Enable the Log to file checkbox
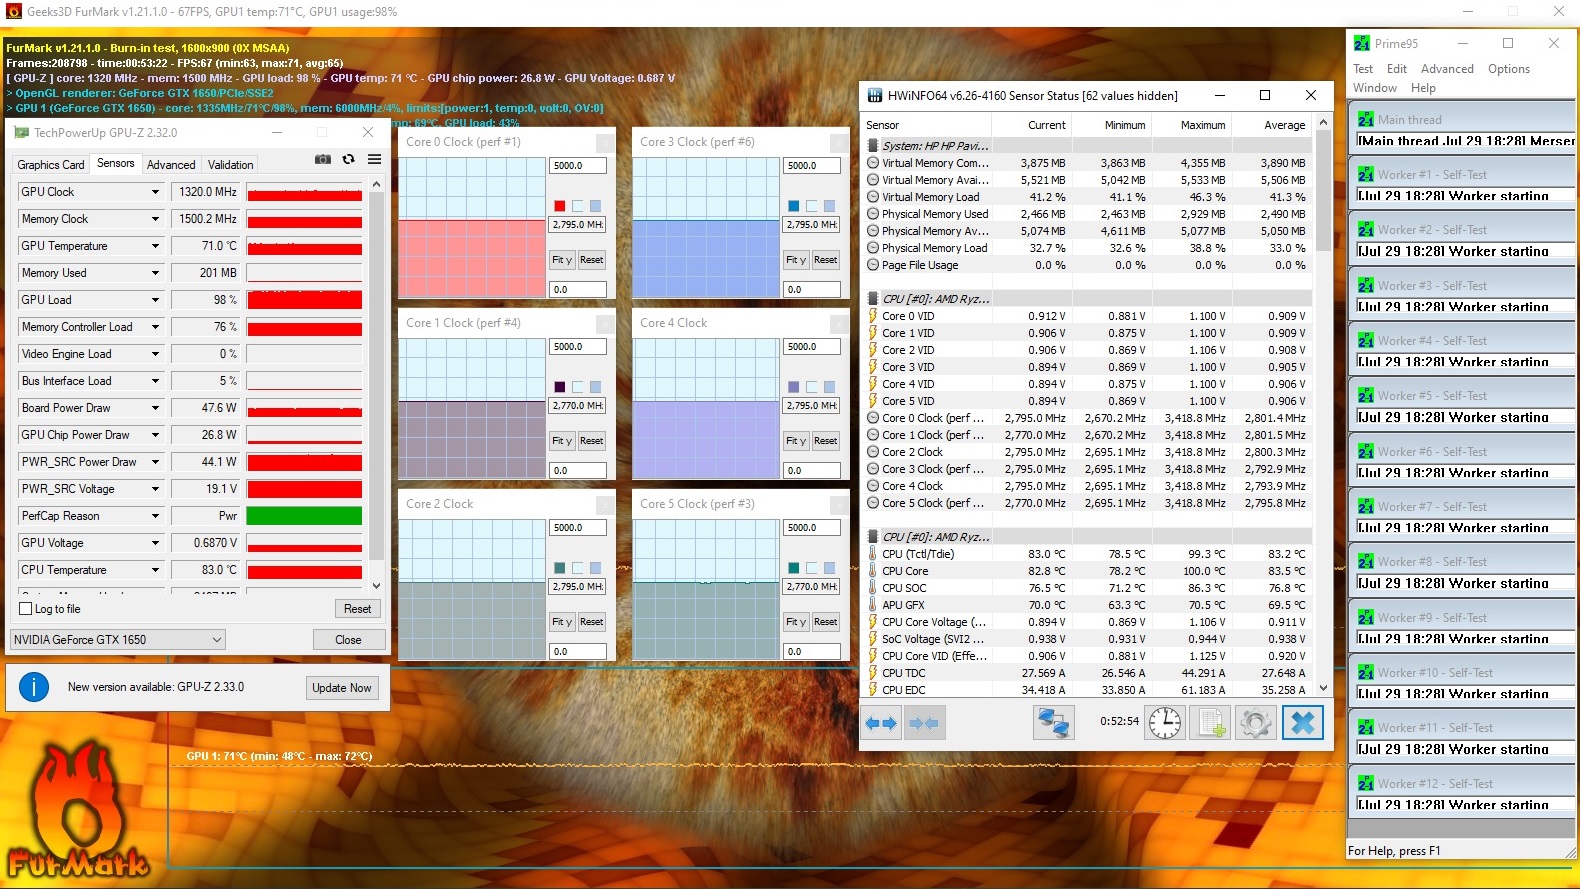The height and width of the screenshot is (889, 1580). tap(26, 609)
